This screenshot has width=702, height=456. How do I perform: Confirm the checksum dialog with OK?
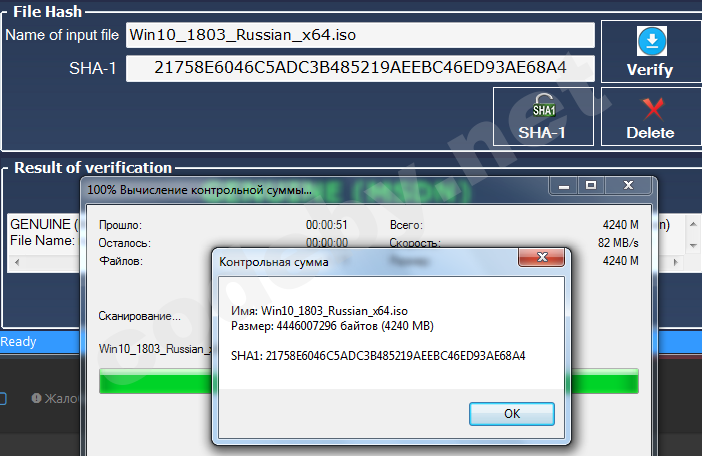click(512, 413)
